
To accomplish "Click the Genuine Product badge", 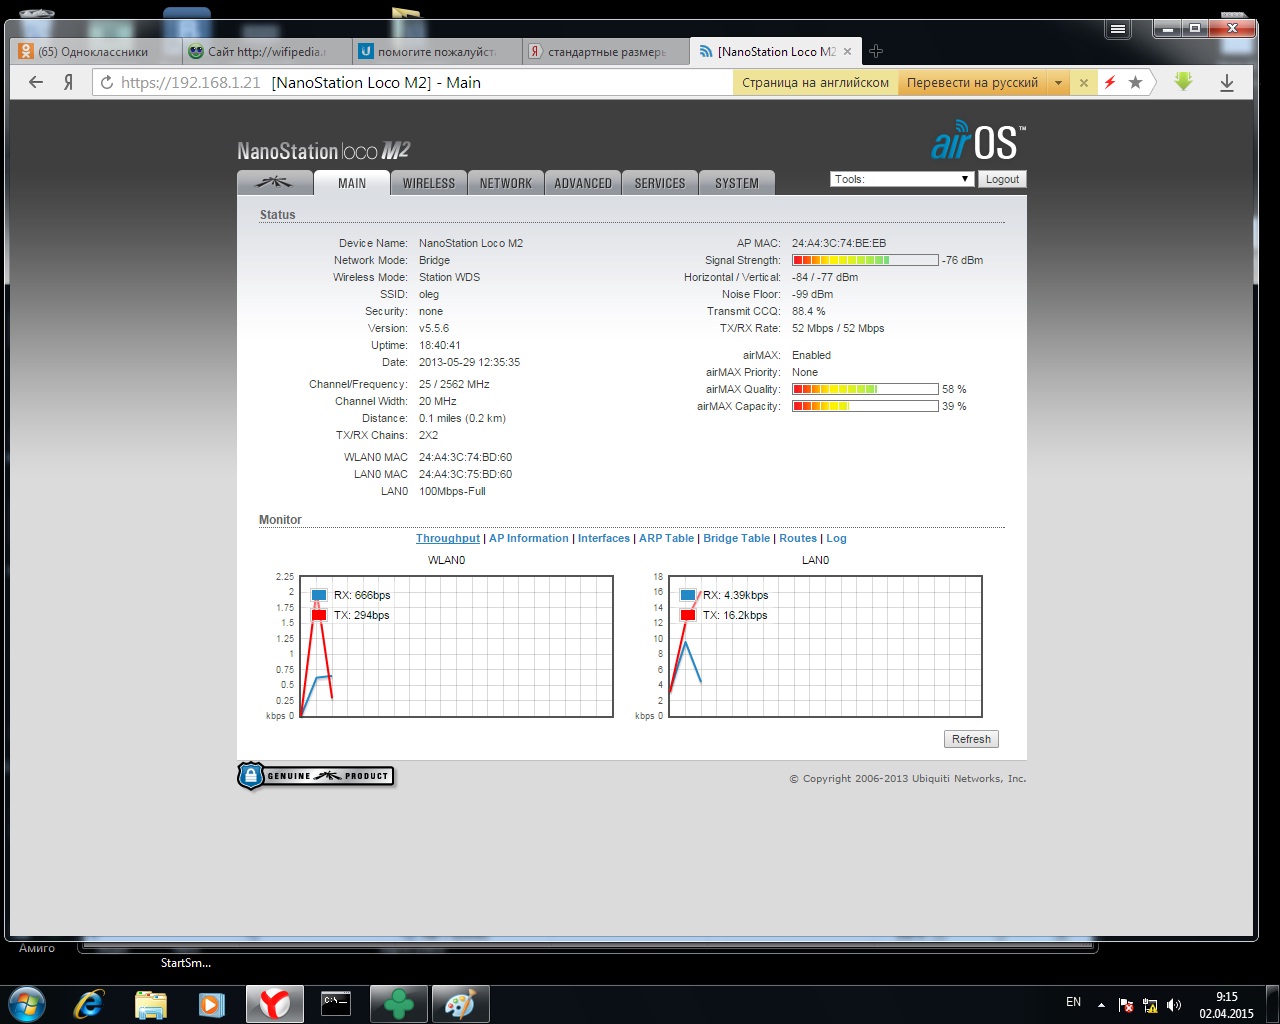I will click(316, 776).
